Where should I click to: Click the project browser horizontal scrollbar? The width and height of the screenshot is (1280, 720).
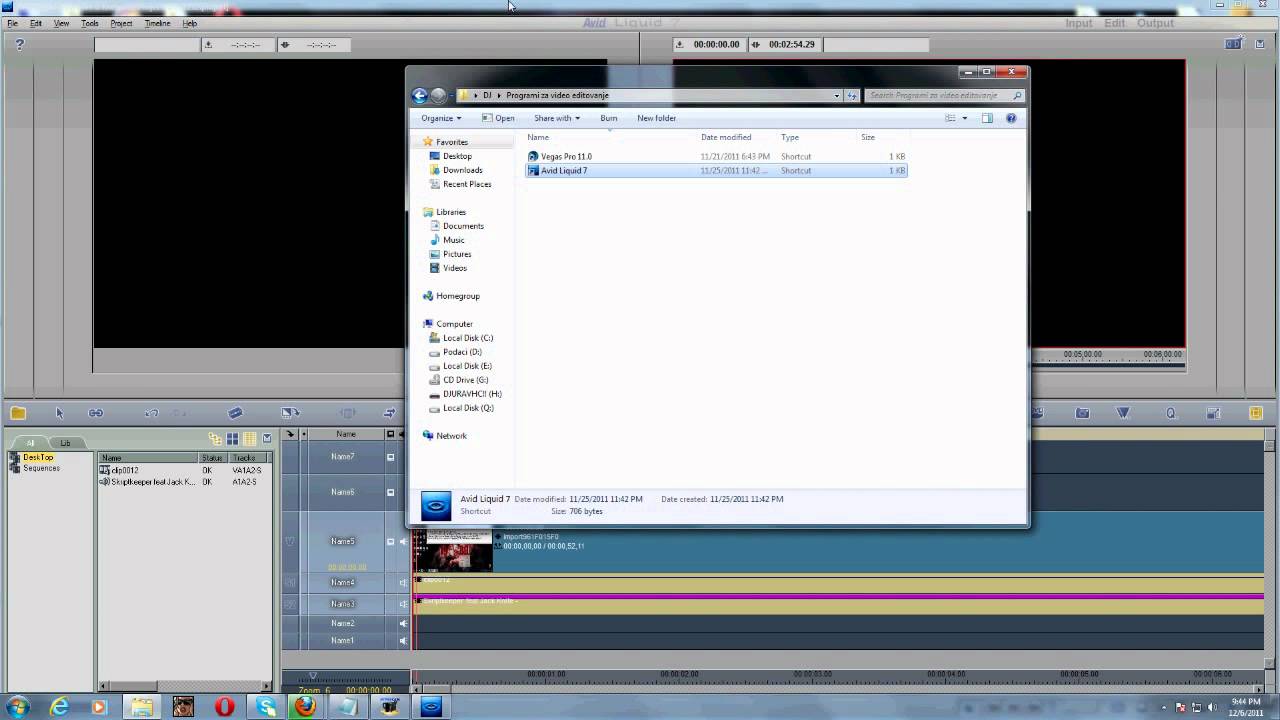tap(183, 687)
